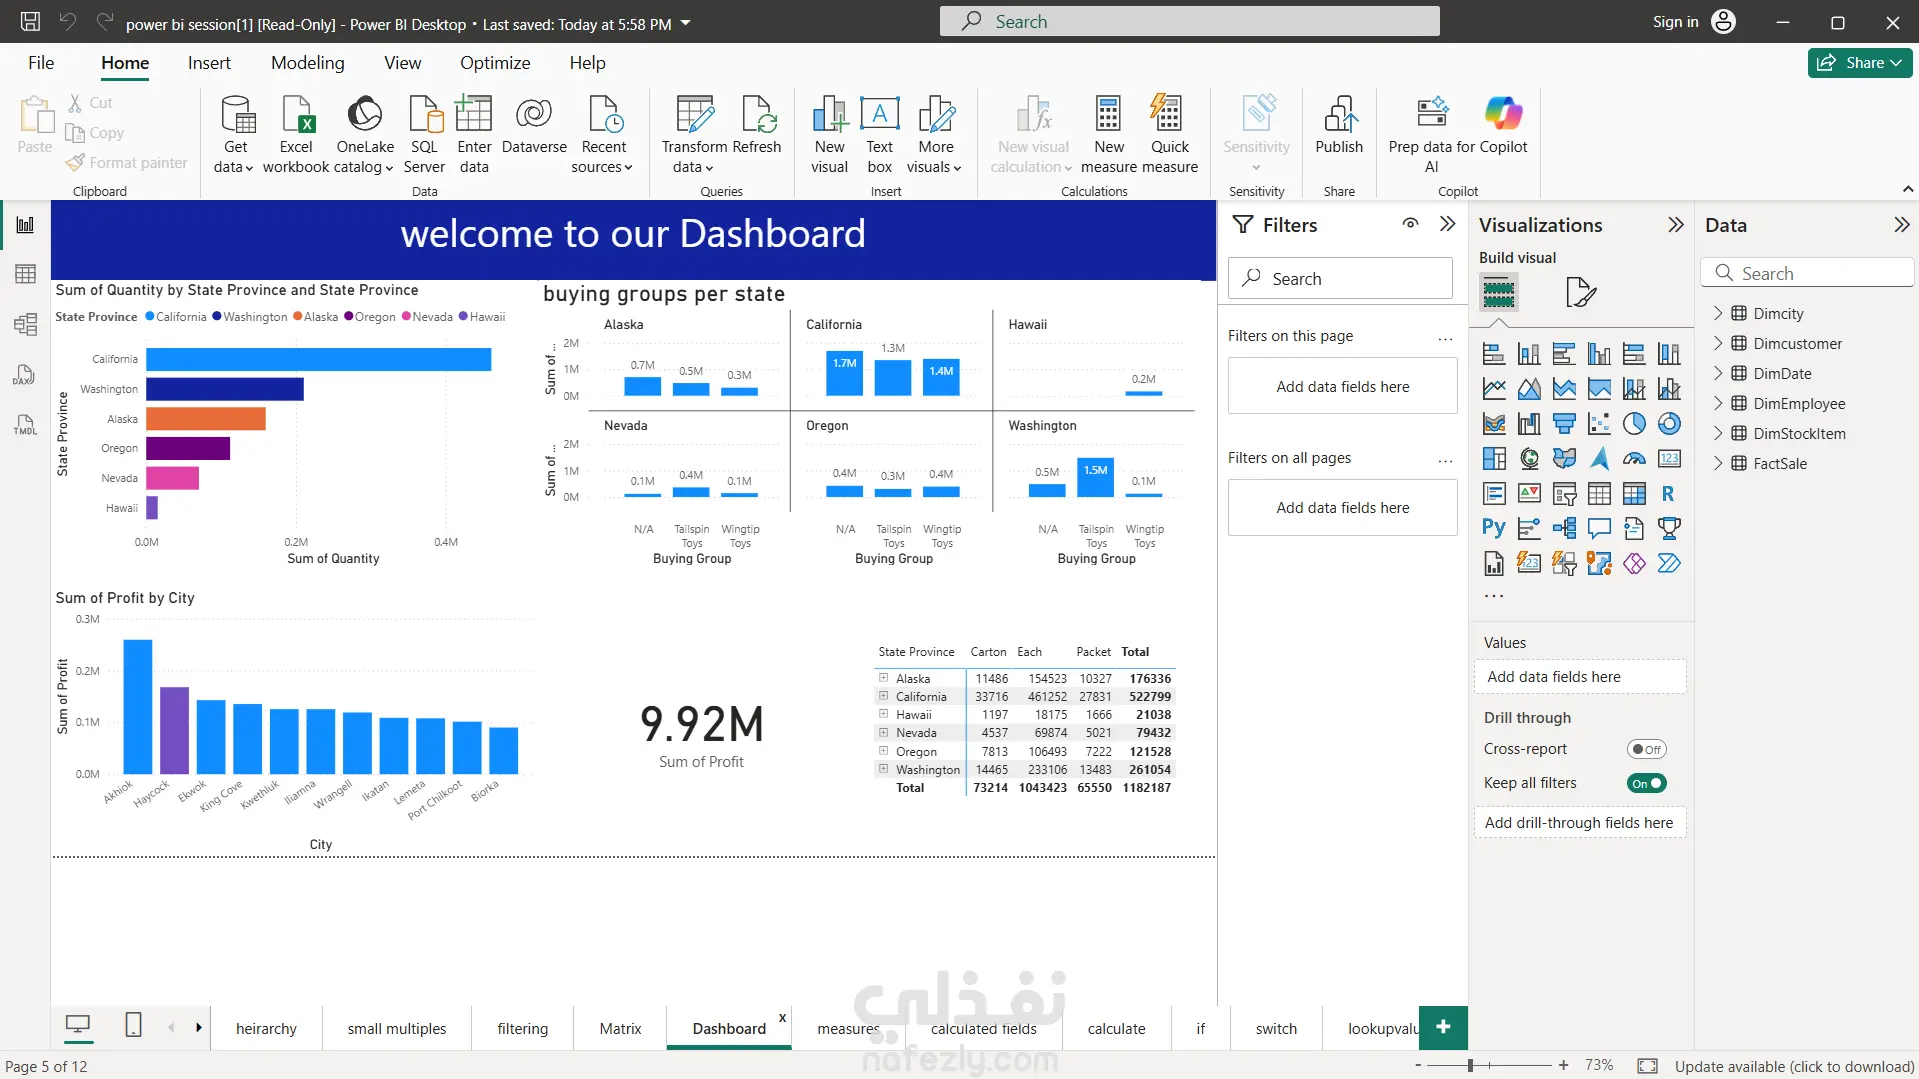
Task: Expand the FactSale table
Action: pyautogui.click(x=1718, y=463)
